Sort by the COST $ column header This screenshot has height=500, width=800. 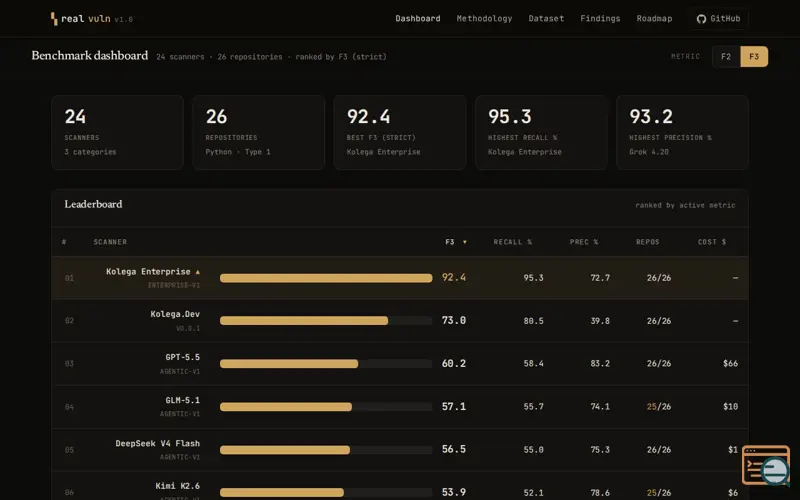coord(712,242)
